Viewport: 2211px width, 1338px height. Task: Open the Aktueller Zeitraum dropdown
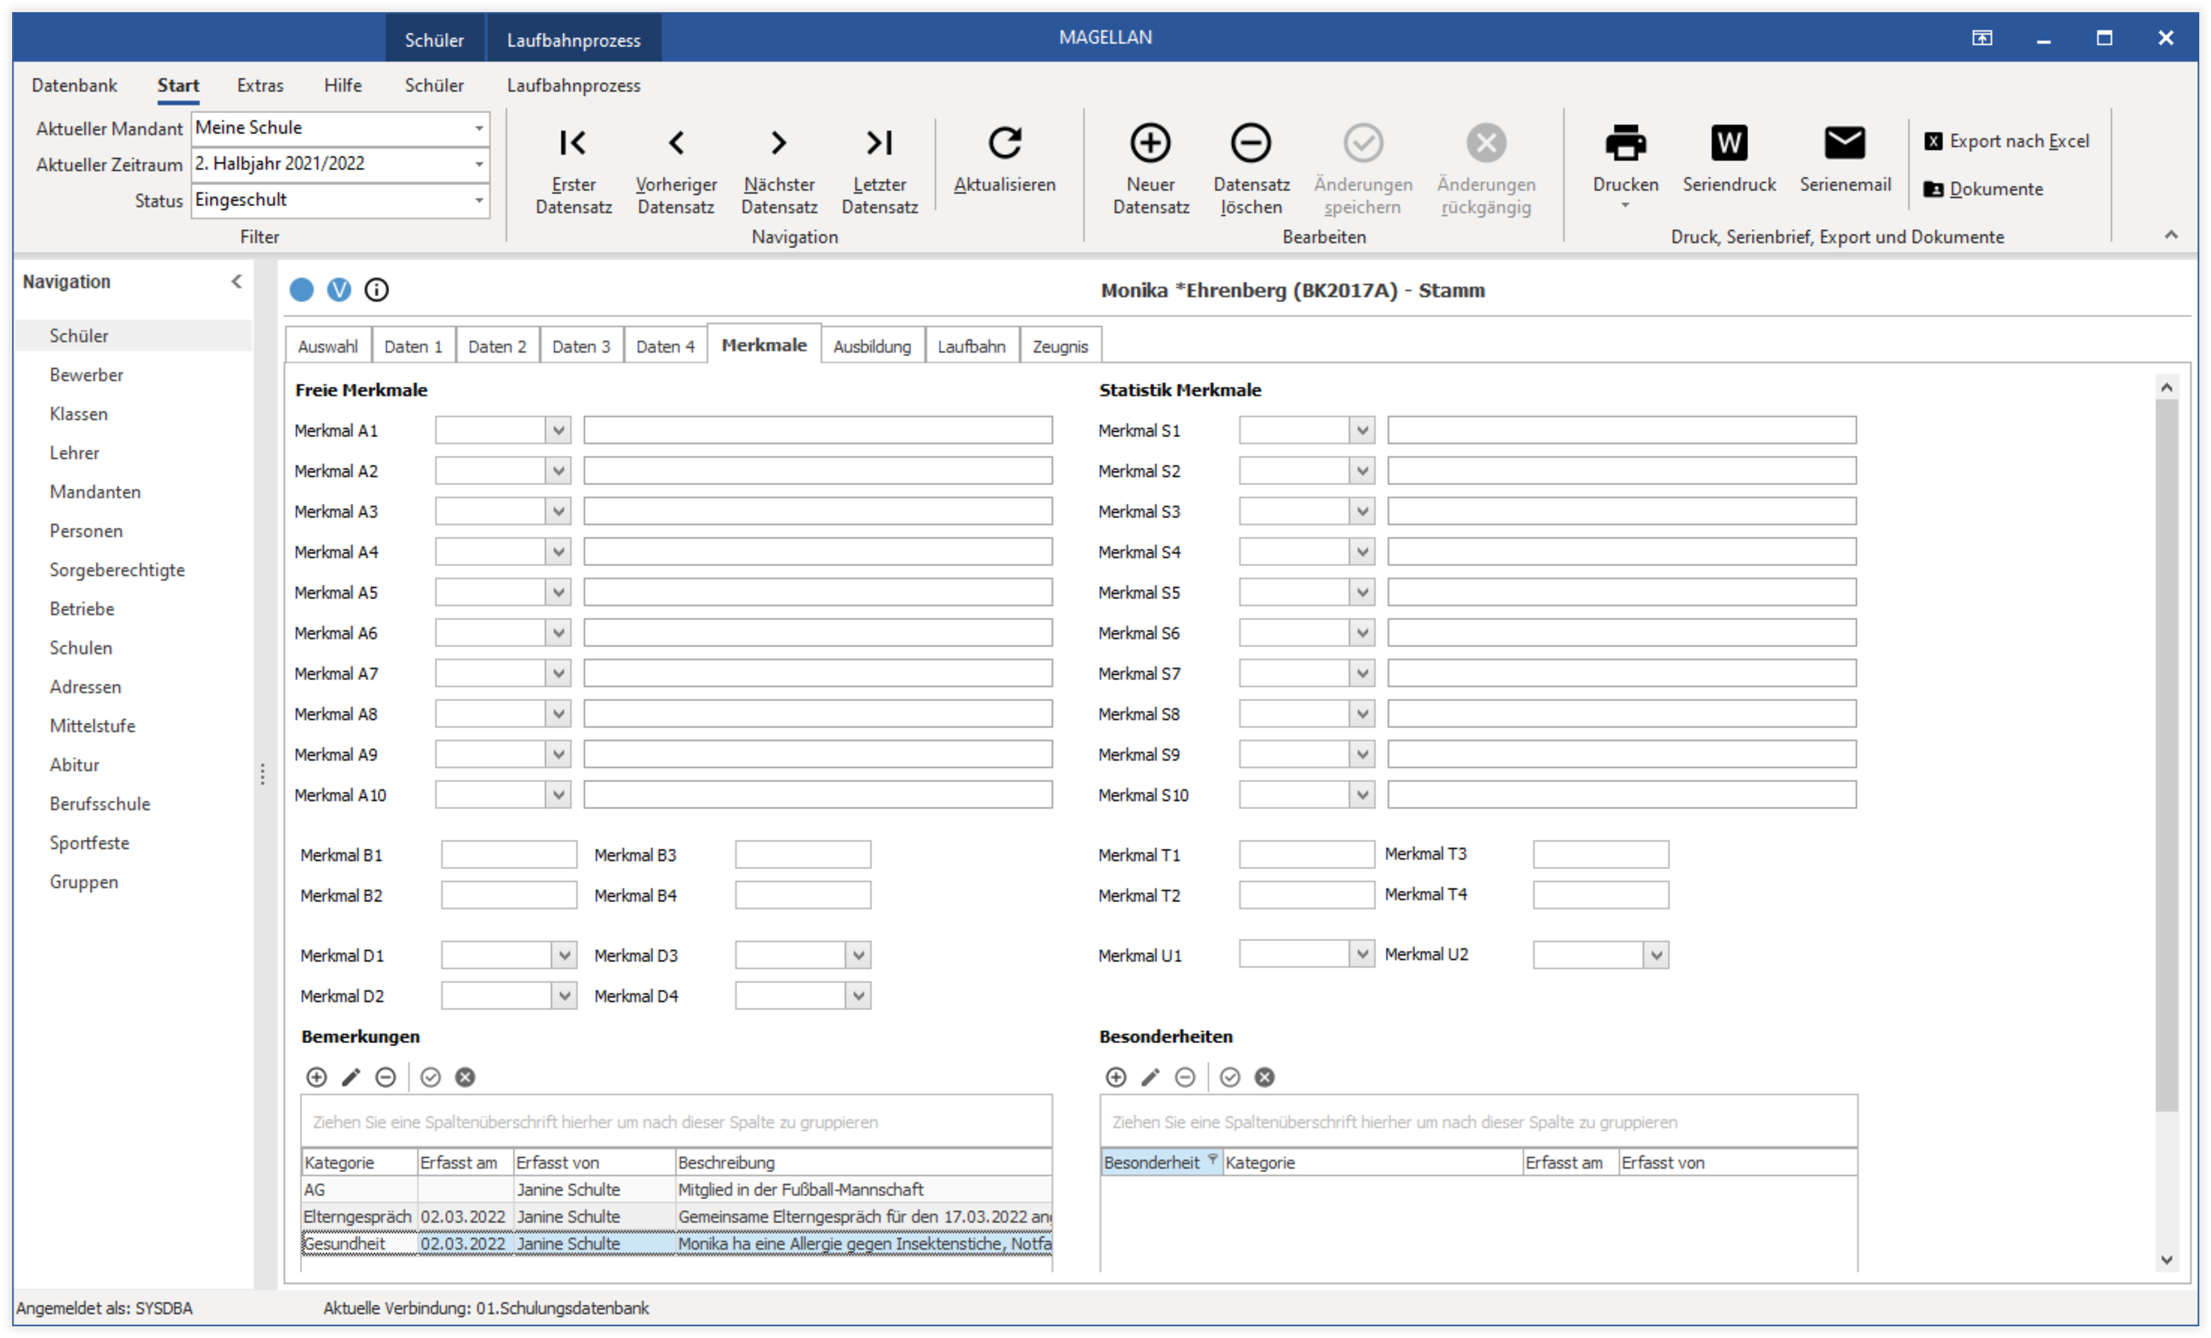479,164
